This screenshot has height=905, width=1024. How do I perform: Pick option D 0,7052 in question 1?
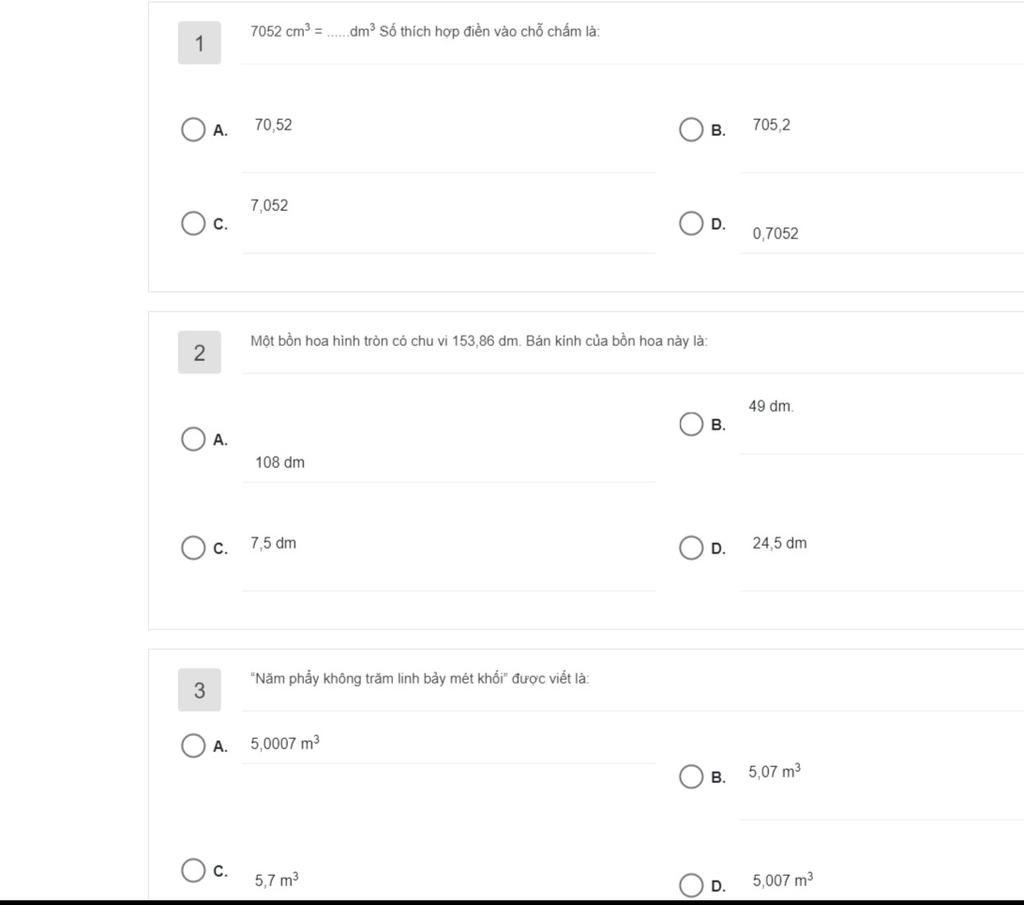(691, 223)
